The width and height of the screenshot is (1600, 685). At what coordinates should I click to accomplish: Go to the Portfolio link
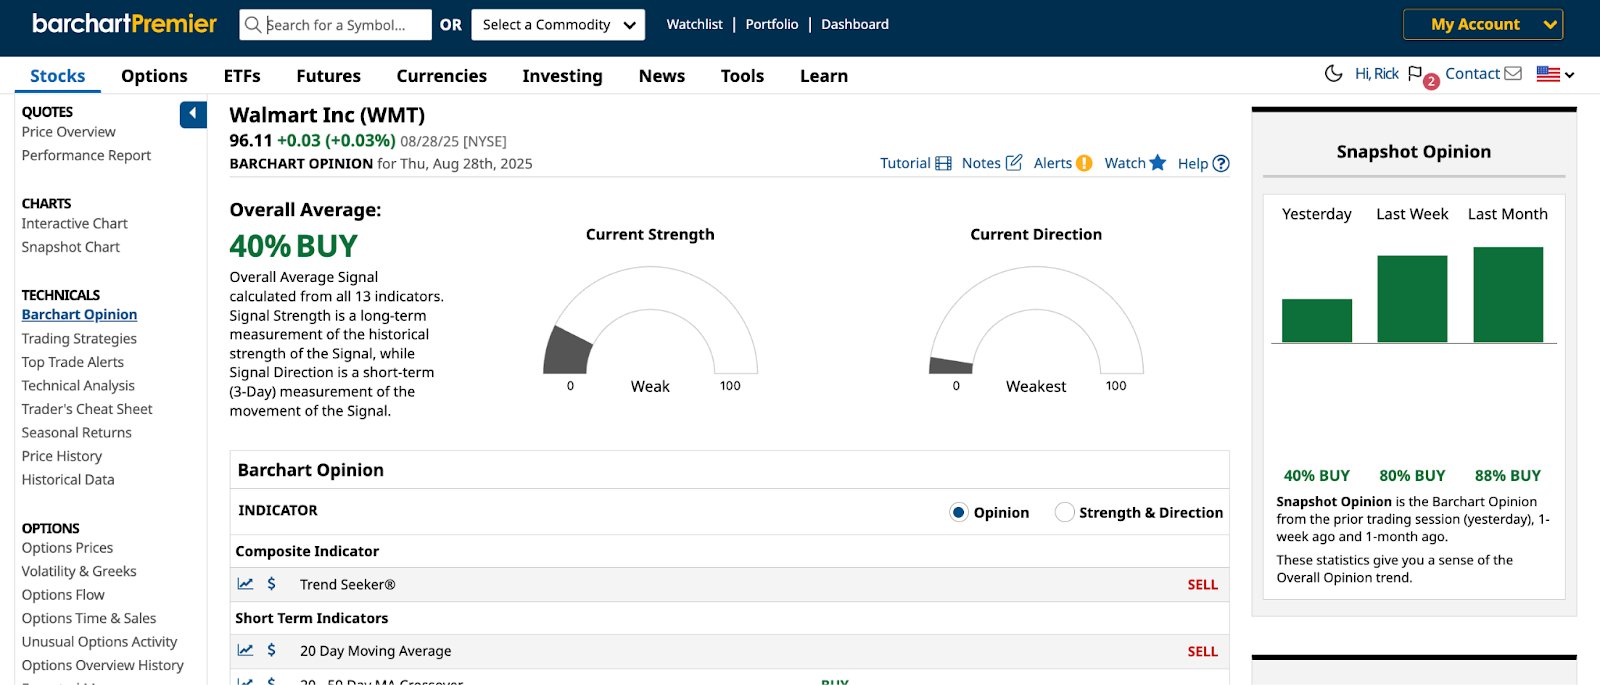tap(772, 24)
